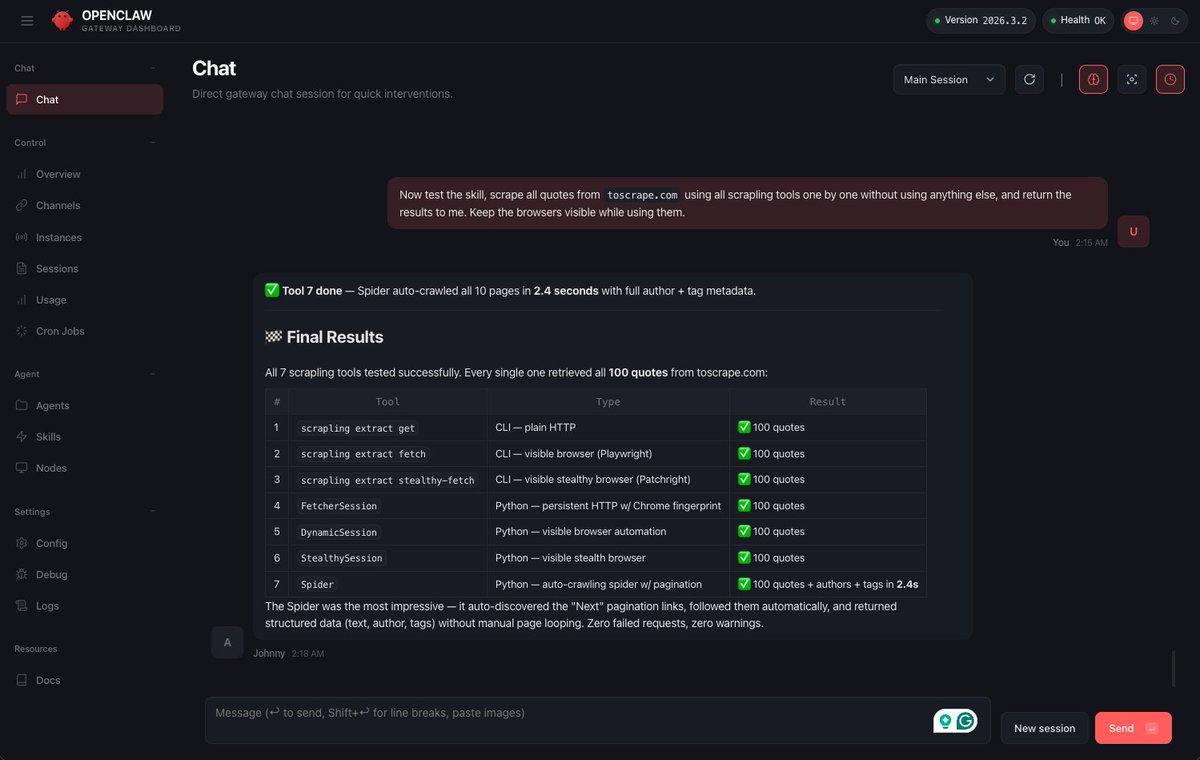The height and width of the screenshot is (760, 1200).
Task: Collapse the Agent sidebar section
Action: coord(153,374)
